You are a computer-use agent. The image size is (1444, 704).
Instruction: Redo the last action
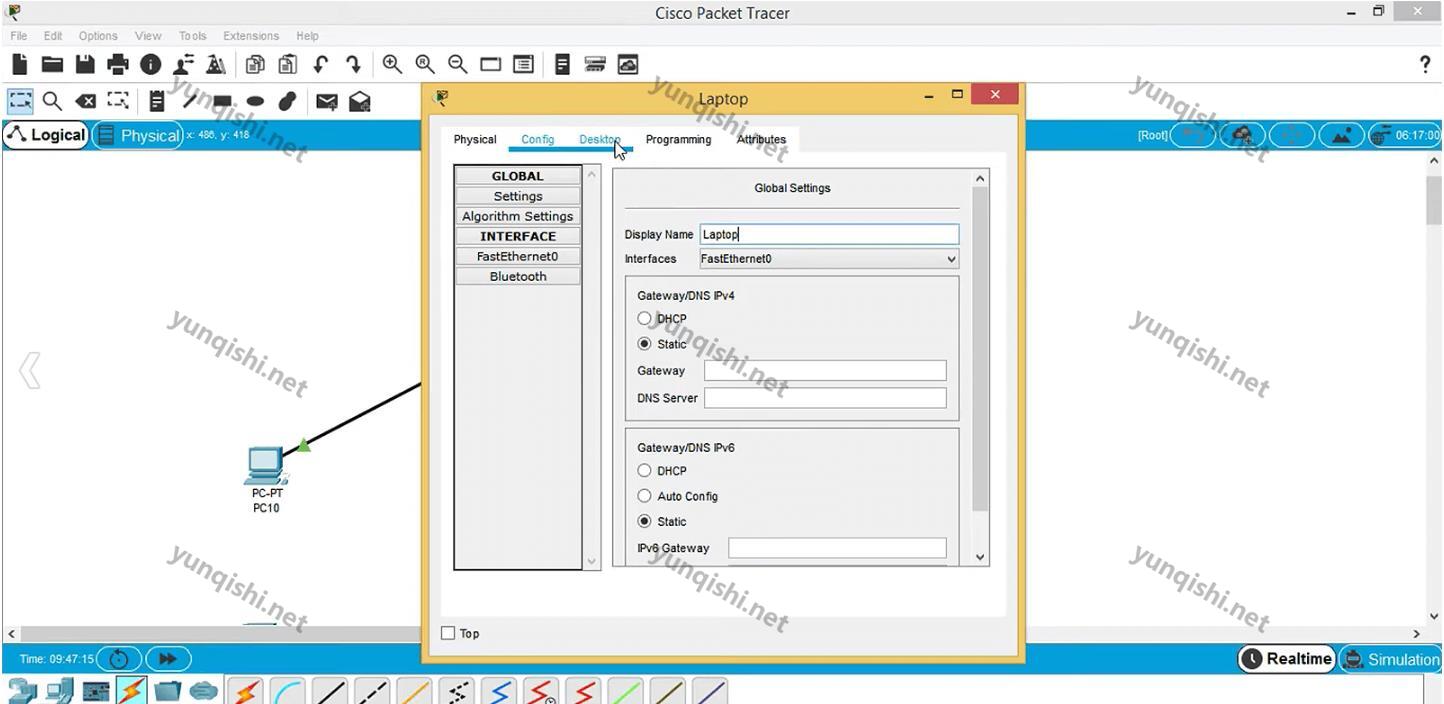(x=353, y=65)
